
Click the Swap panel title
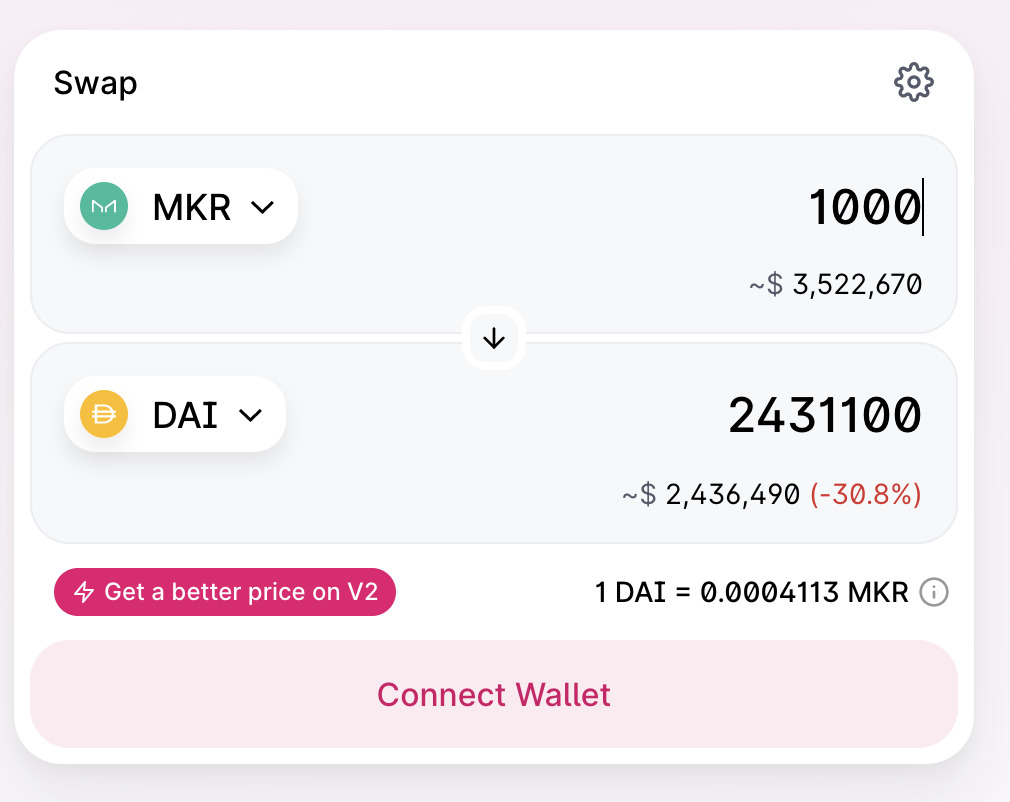click(x=96, y=83)
